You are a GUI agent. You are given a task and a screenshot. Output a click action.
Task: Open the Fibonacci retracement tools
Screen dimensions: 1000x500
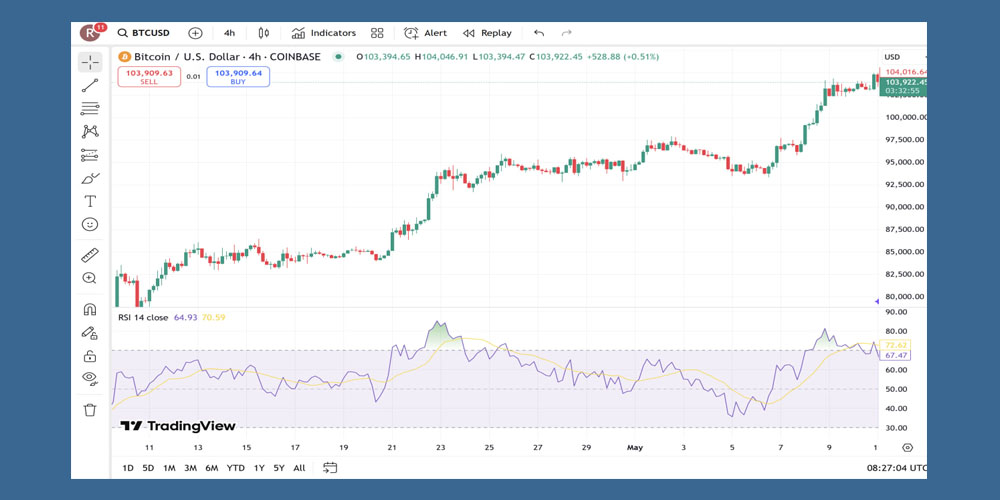[x=90, y=109]
